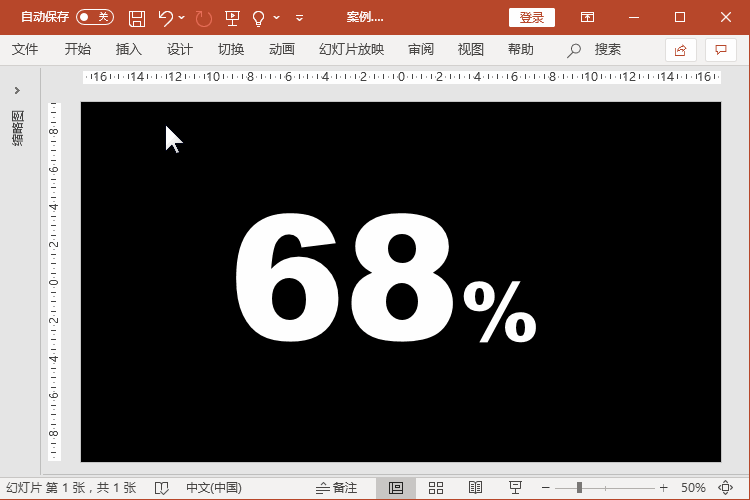The height and width of the screenshot is (500, 750).
Task: Switch to the 插入 tab
Action: (x=129, y=49)
